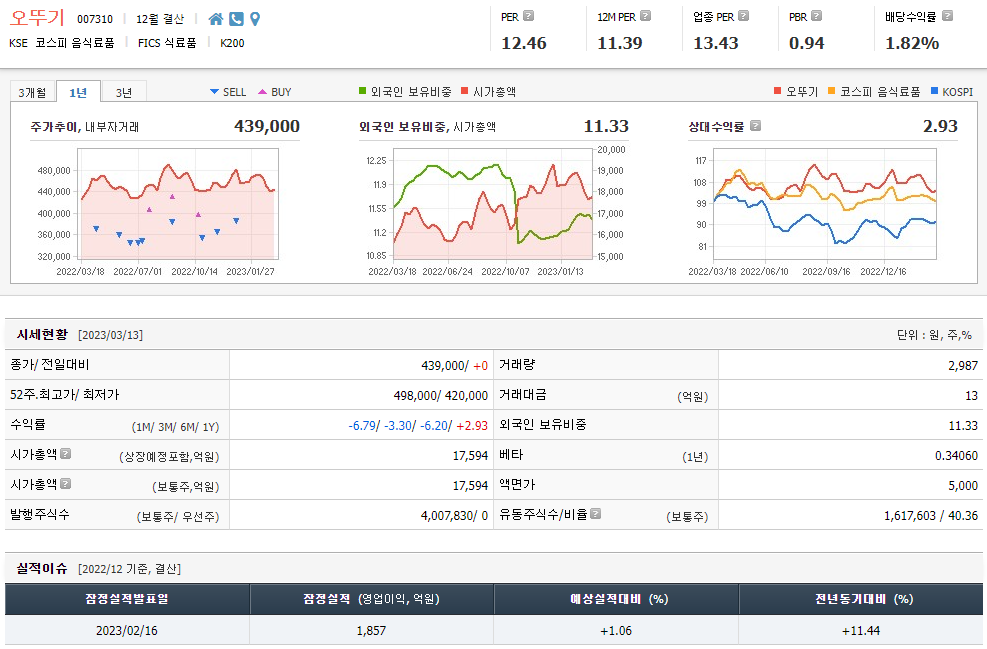Open help icon beside 유동주식수/비율

pyautogui.click(x=595, y=514)
